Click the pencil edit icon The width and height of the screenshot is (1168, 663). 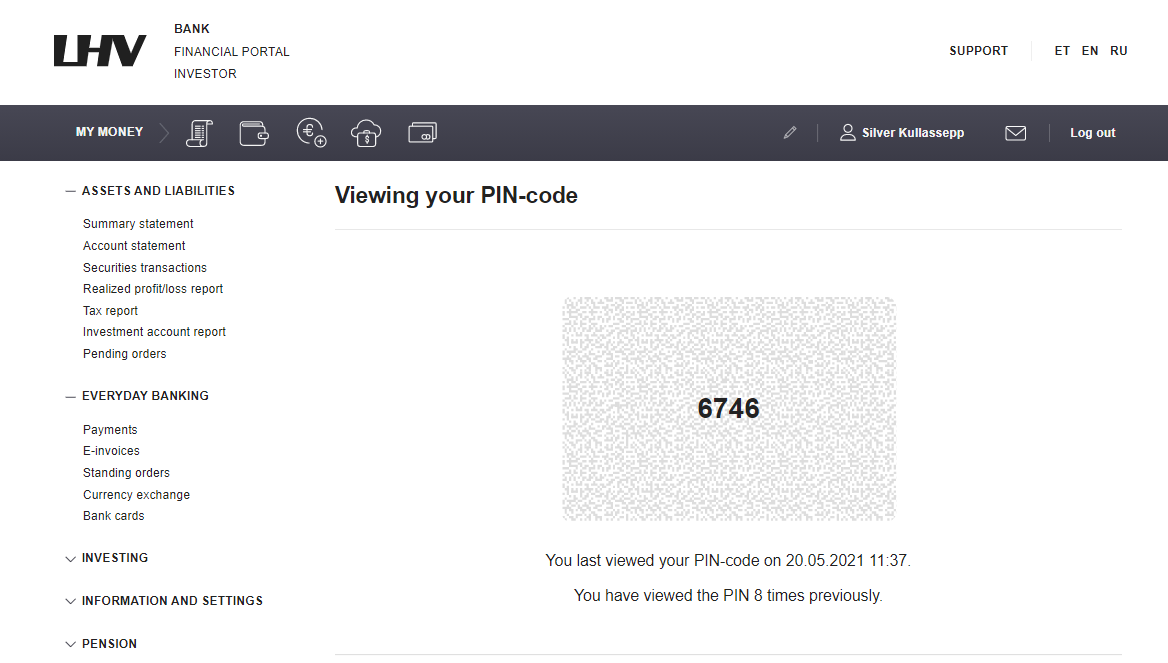click(x=790, y=133)
